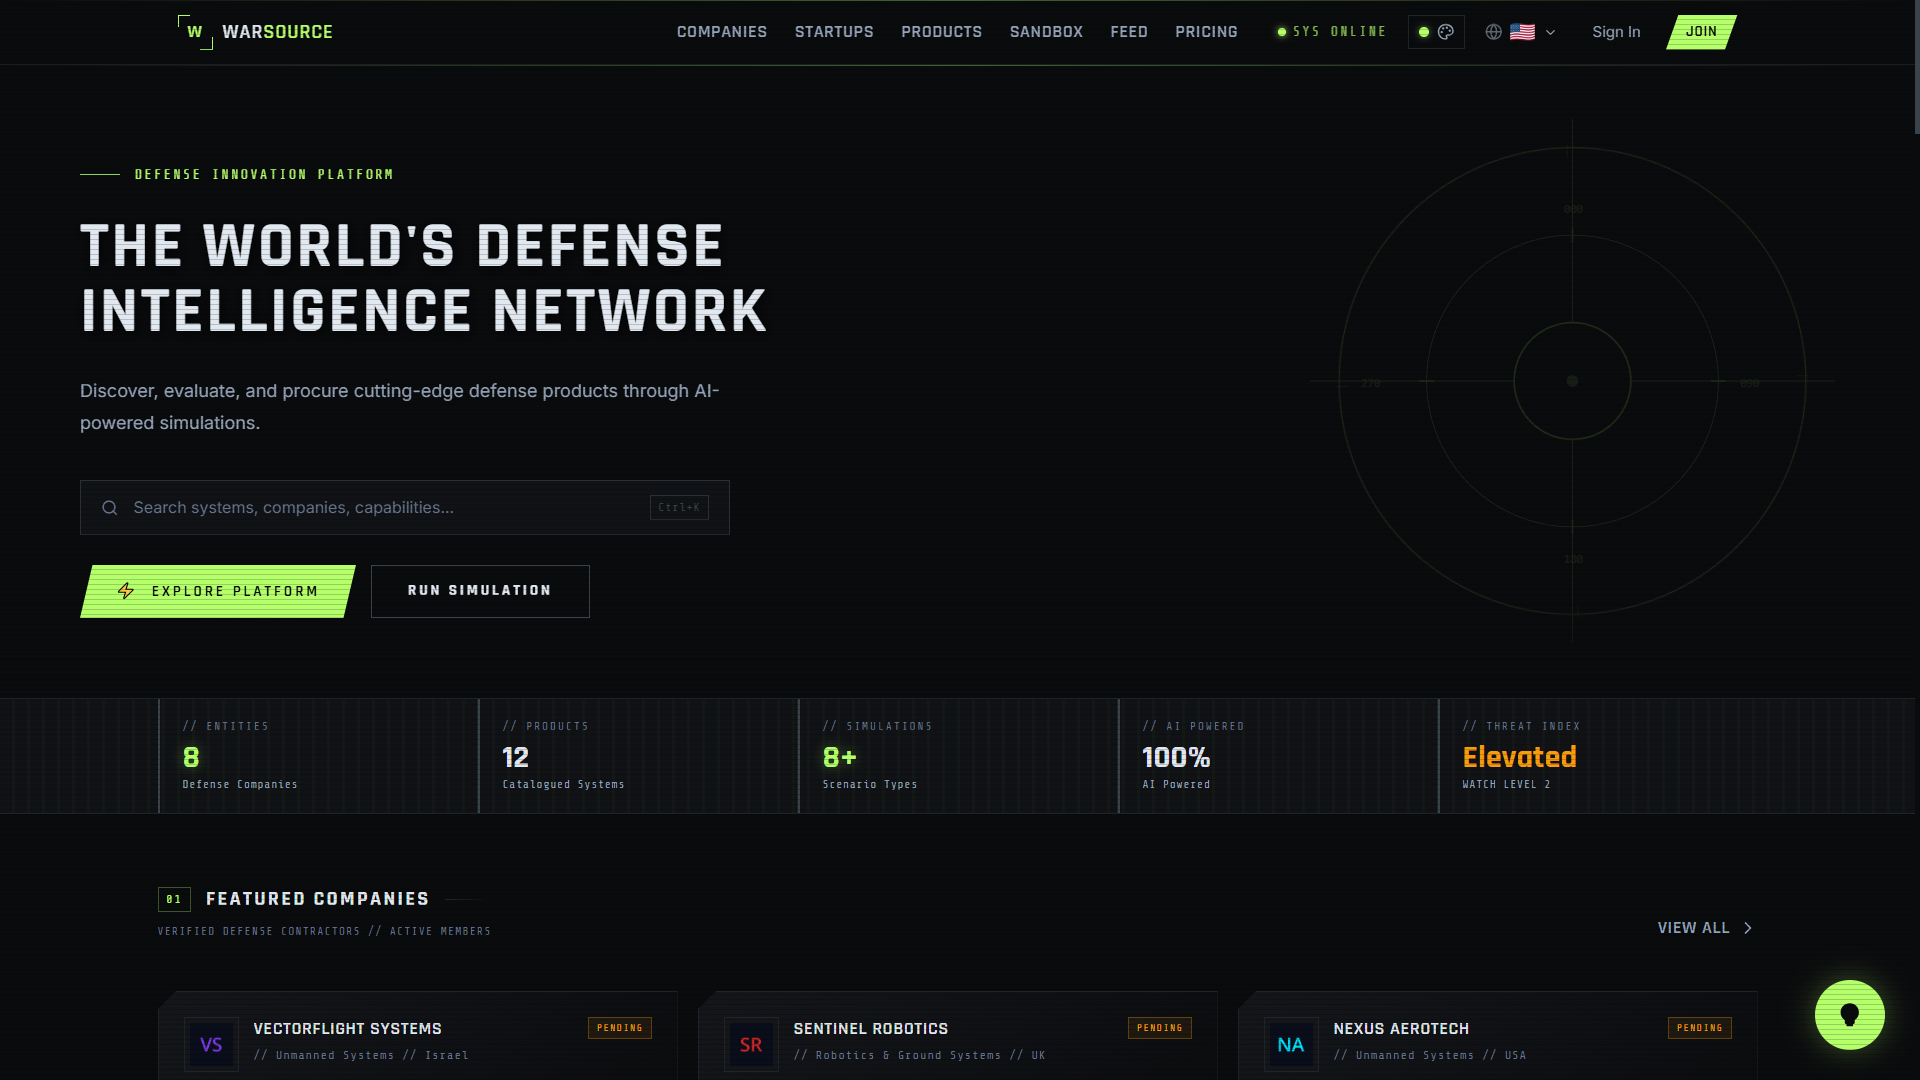Click the magnifier icon in the search bar
This screenshot has height=1080, width=1920.
click(x=109, y=507)
